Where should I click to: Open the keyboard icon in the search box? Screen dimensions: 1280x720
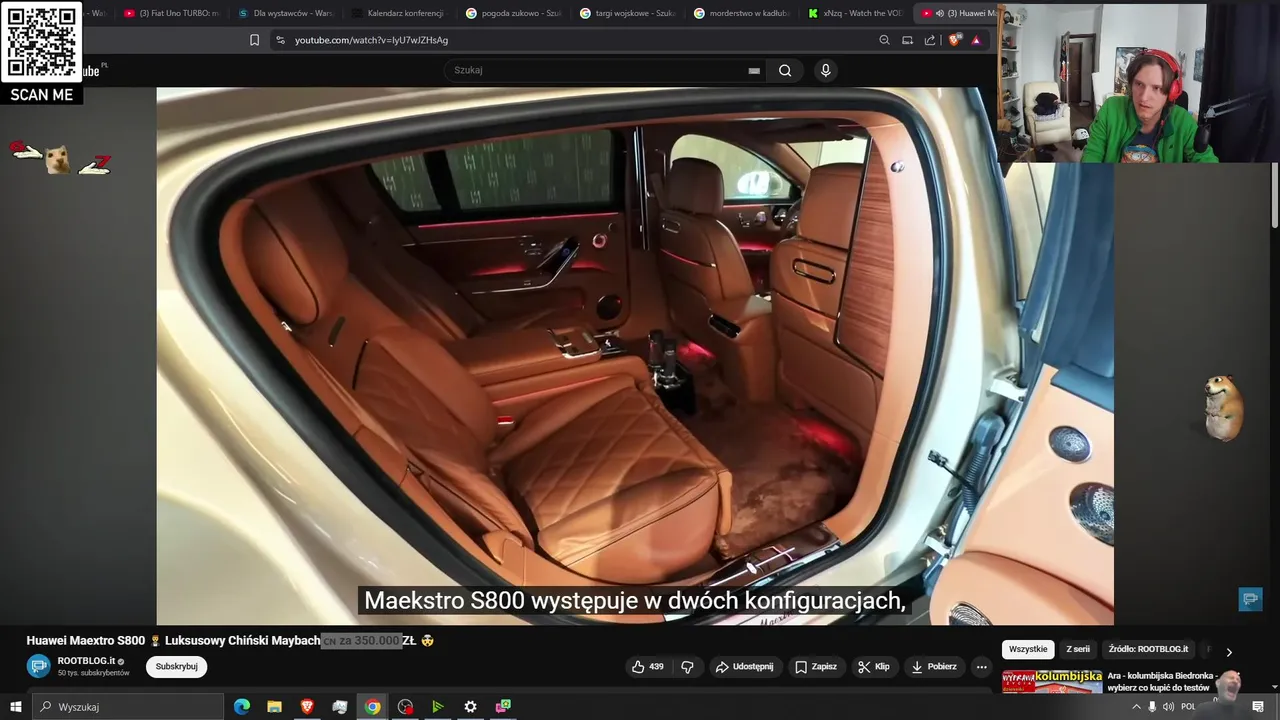(x=754, y=70)
